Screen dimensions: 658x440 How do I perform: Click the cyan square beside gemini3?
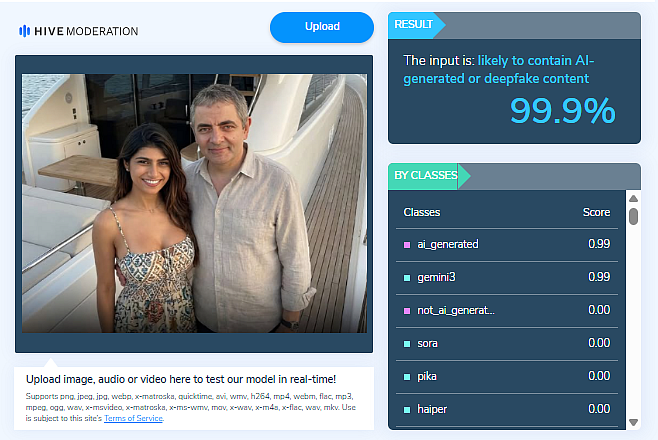407,277
